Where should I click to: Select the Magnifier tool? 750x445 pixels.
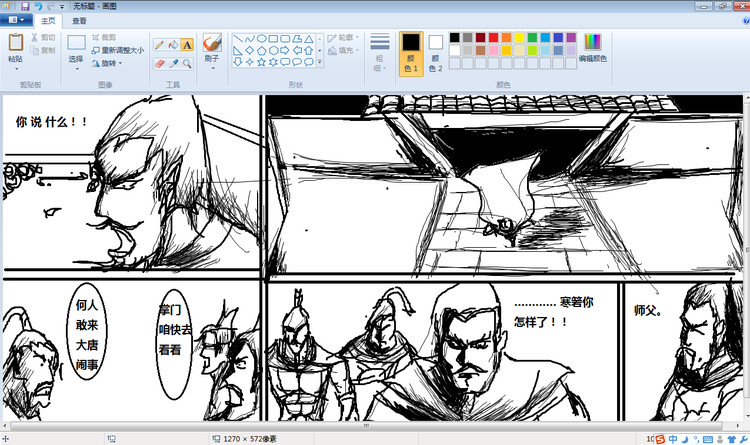[x=187, y=62]
